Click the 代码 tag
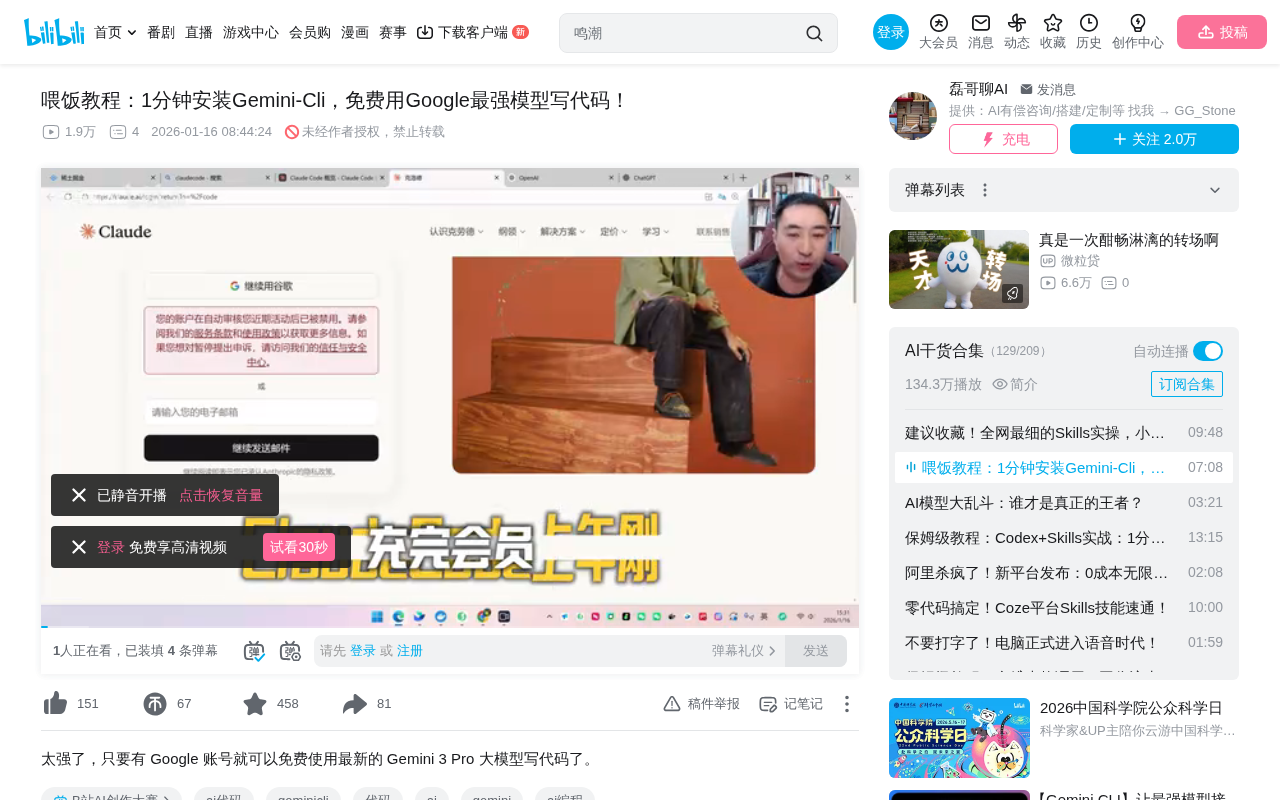The height and width of the screenshot is (800, 1280). pos(378,797)
